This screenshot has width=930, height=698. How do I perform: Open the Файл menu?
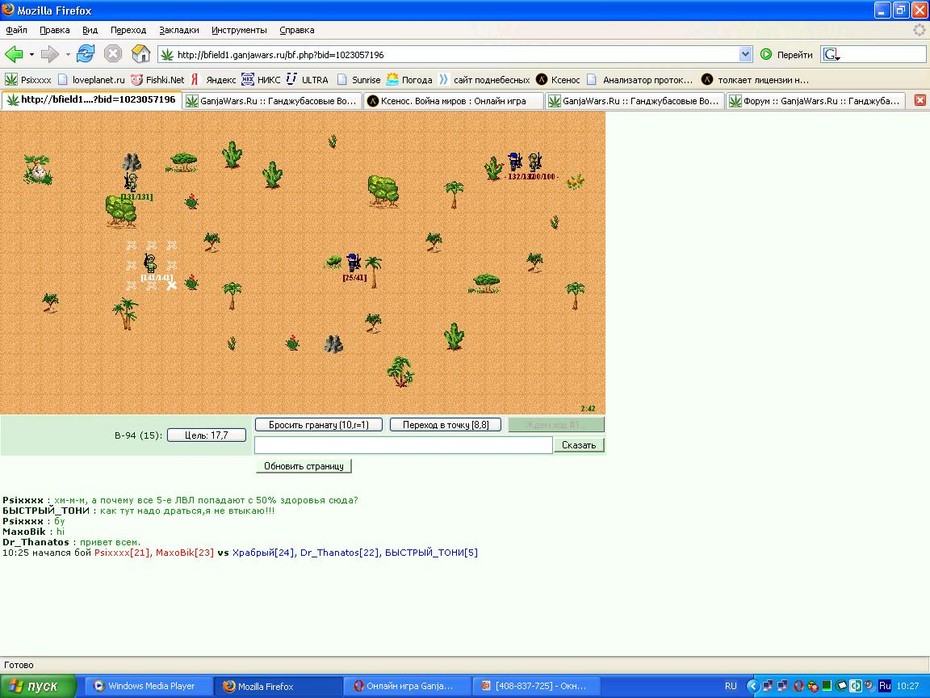click(17, 30)
